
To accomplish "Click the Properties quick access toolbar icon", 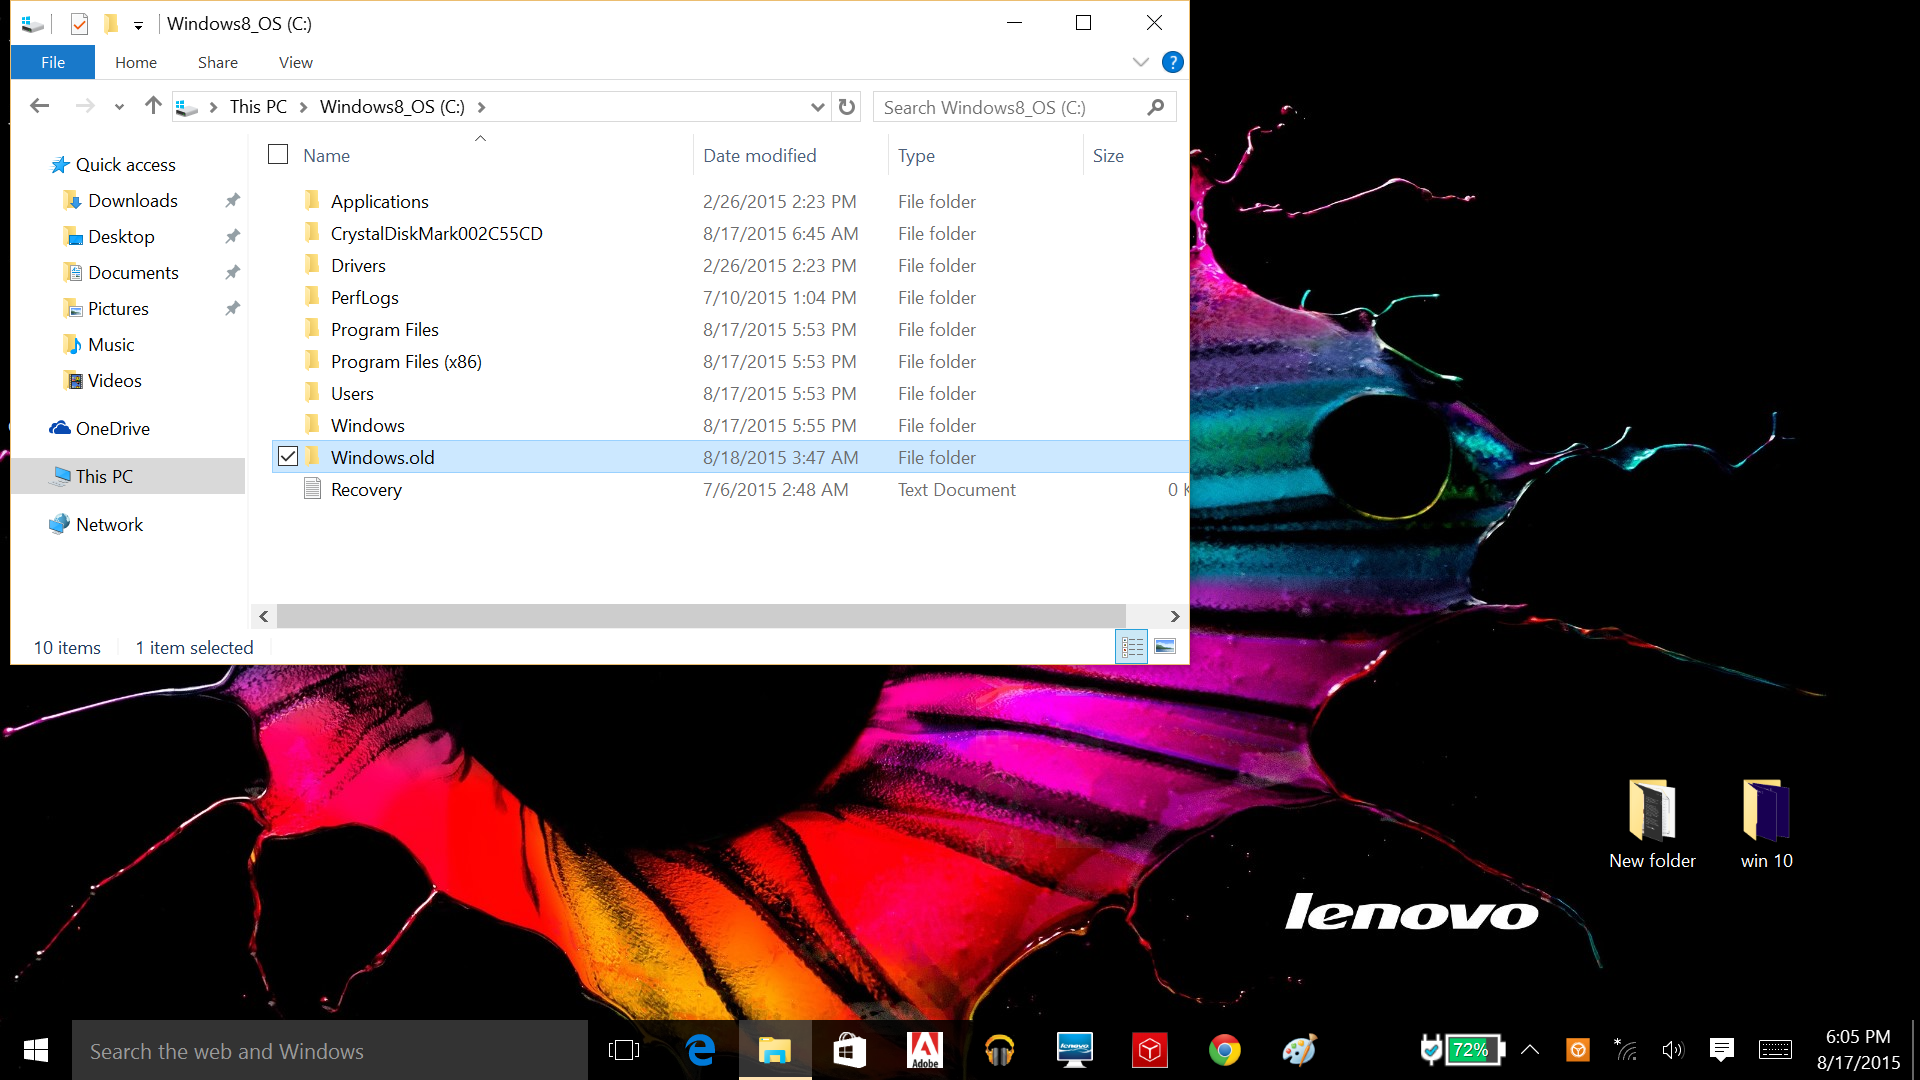I will [x=79, y=23].
